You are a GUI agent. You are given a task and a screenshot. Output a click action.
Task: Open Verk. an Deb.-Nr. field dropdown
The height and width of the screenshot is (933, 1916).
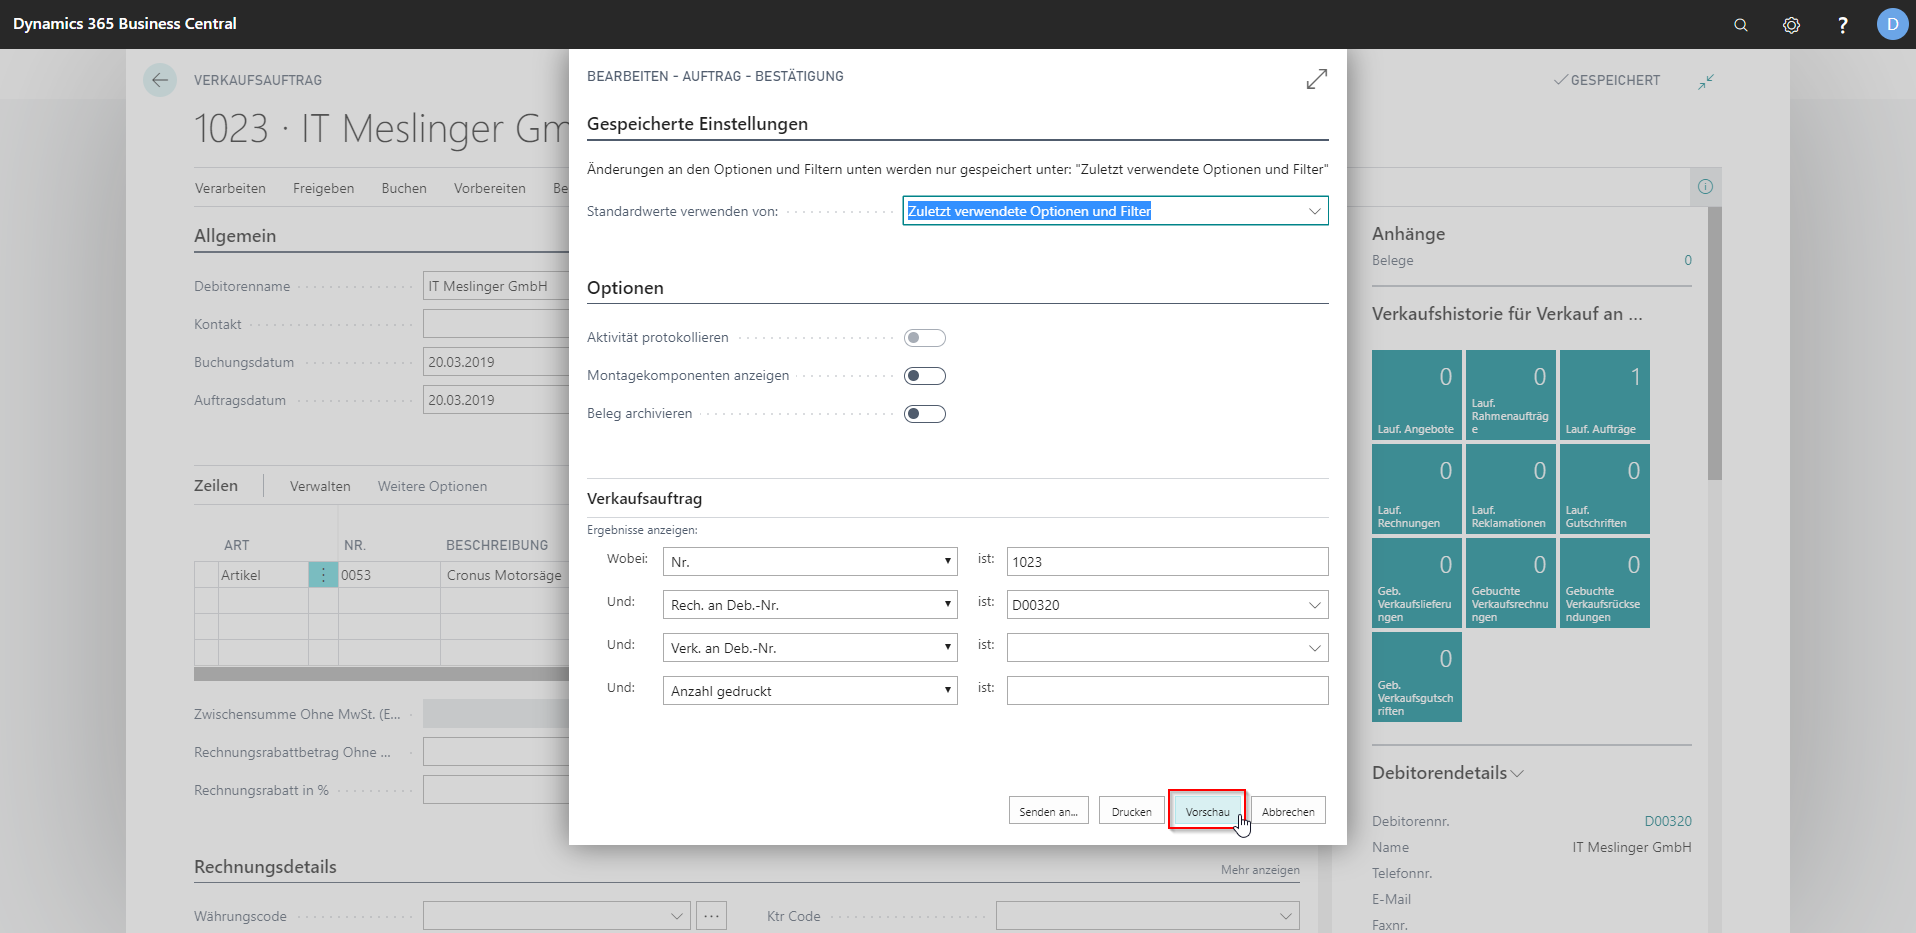point(810,648)
